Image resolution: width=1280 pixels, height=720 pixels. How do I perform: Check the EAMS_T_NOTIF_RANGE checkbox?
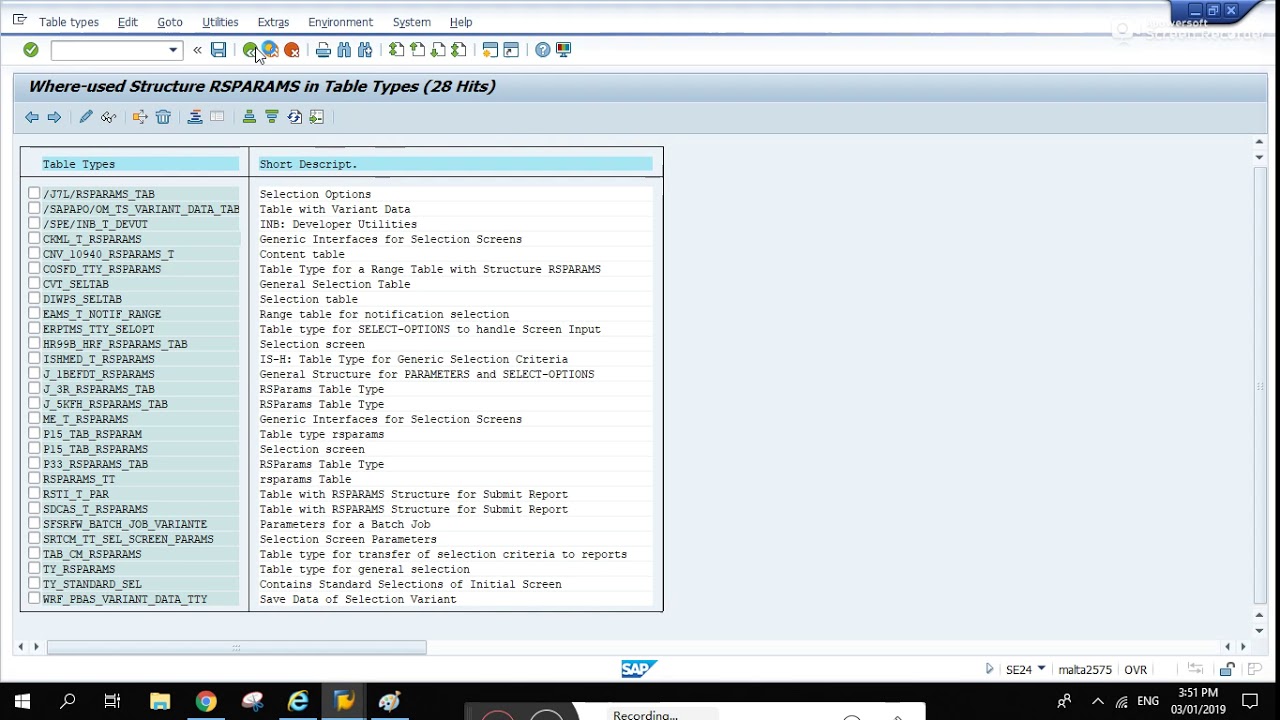[x=34, y=313]
